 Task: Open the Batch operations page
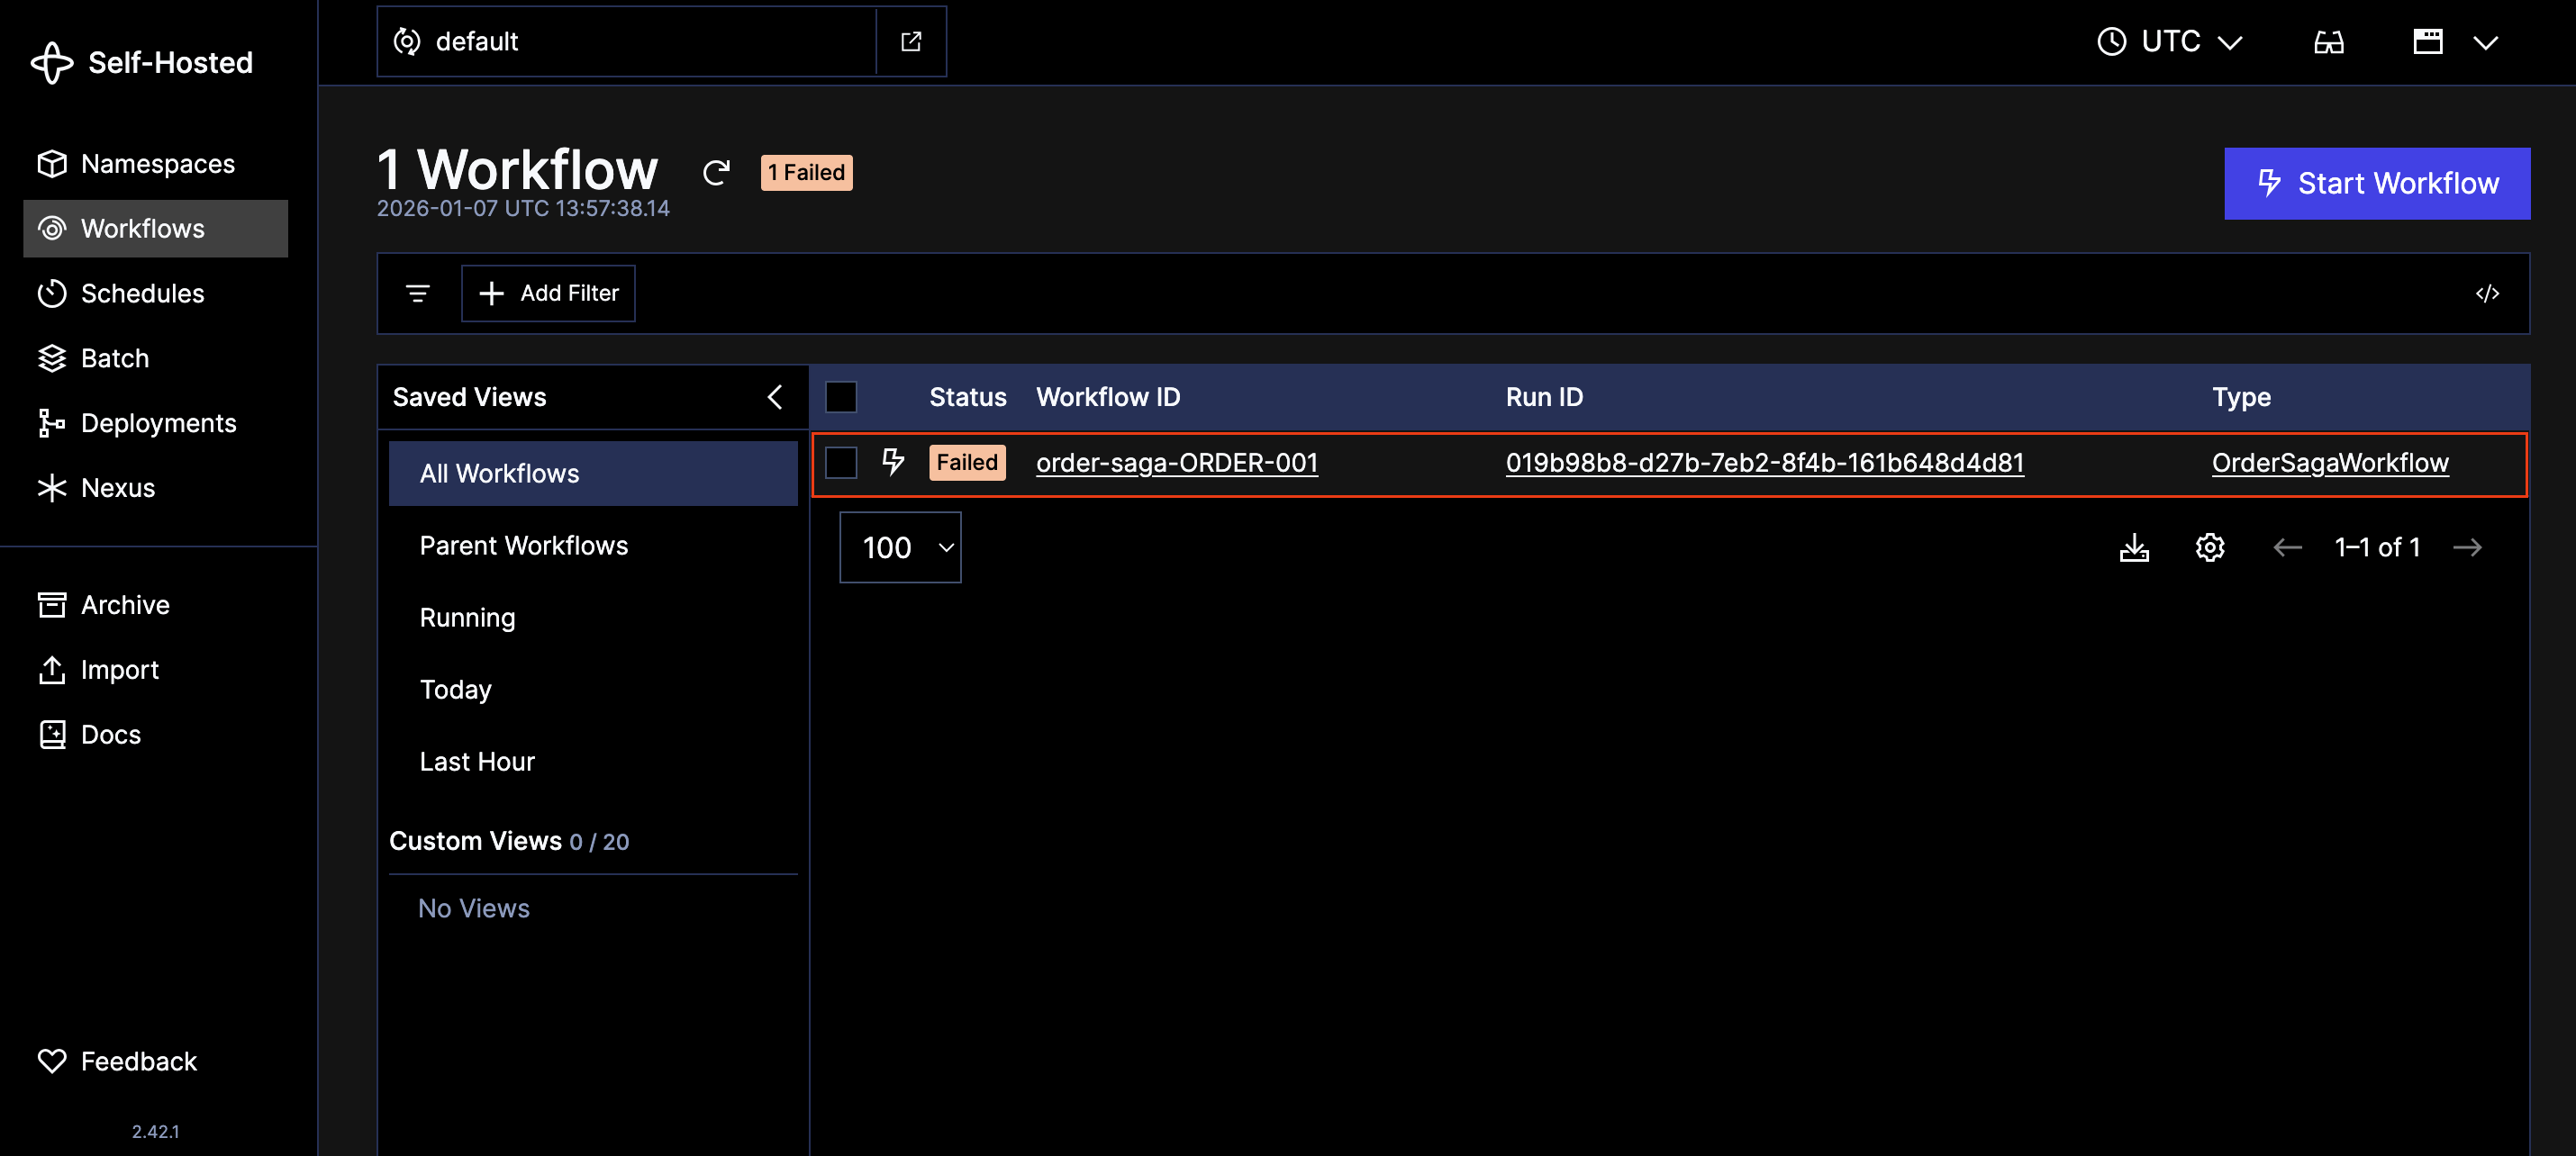114,358
